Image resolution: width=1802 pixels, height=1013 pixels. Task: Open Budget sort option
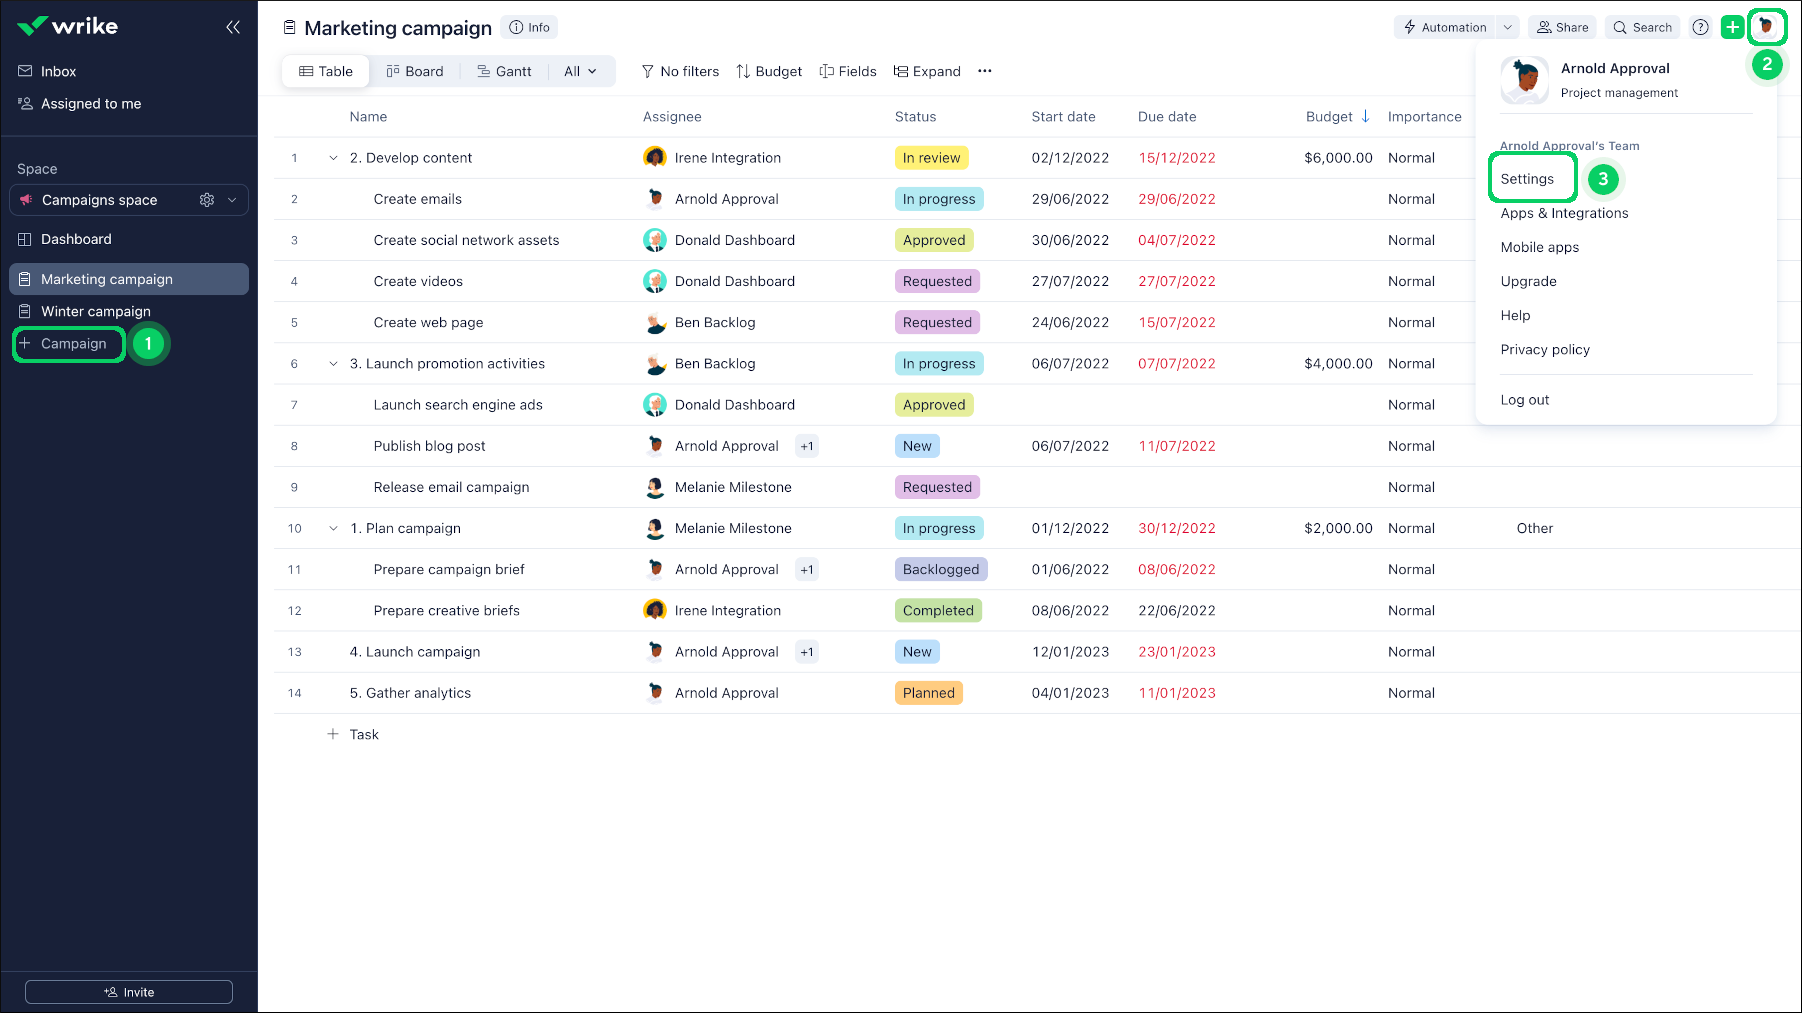coord(769,71)
